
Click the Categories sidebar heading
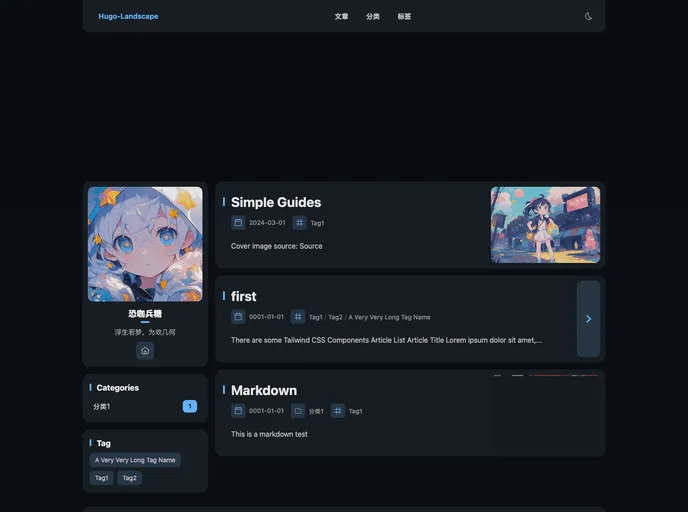[x=118, y=388]
